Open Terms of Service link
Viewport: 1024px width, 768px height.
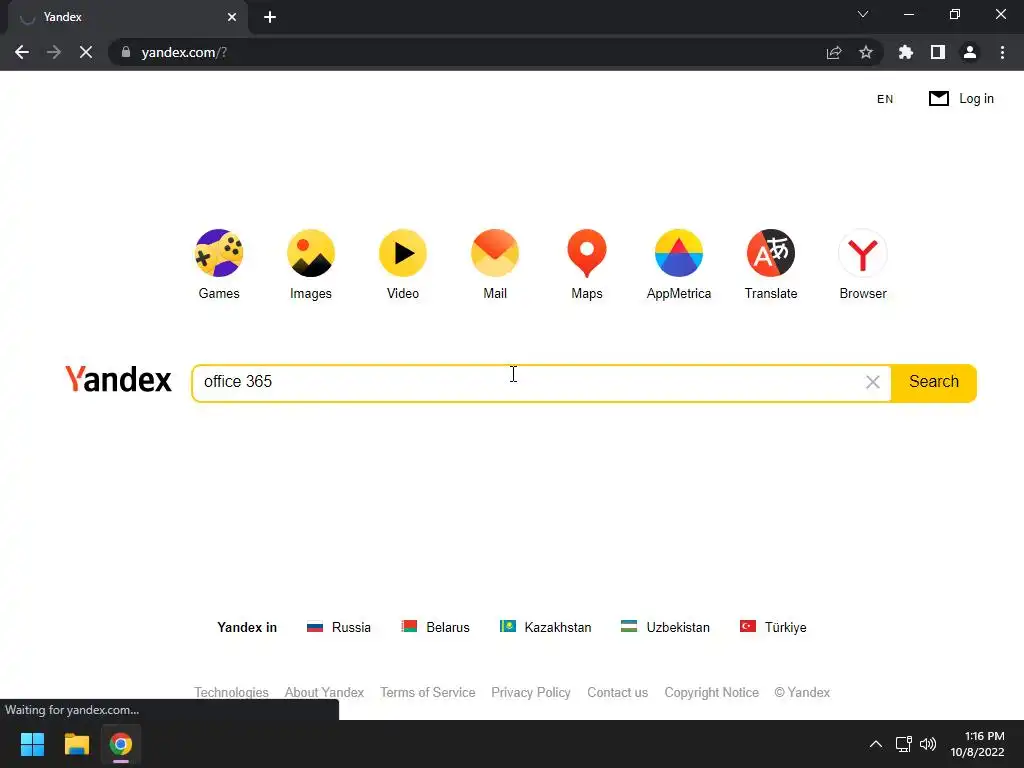(x=428, y=692)
